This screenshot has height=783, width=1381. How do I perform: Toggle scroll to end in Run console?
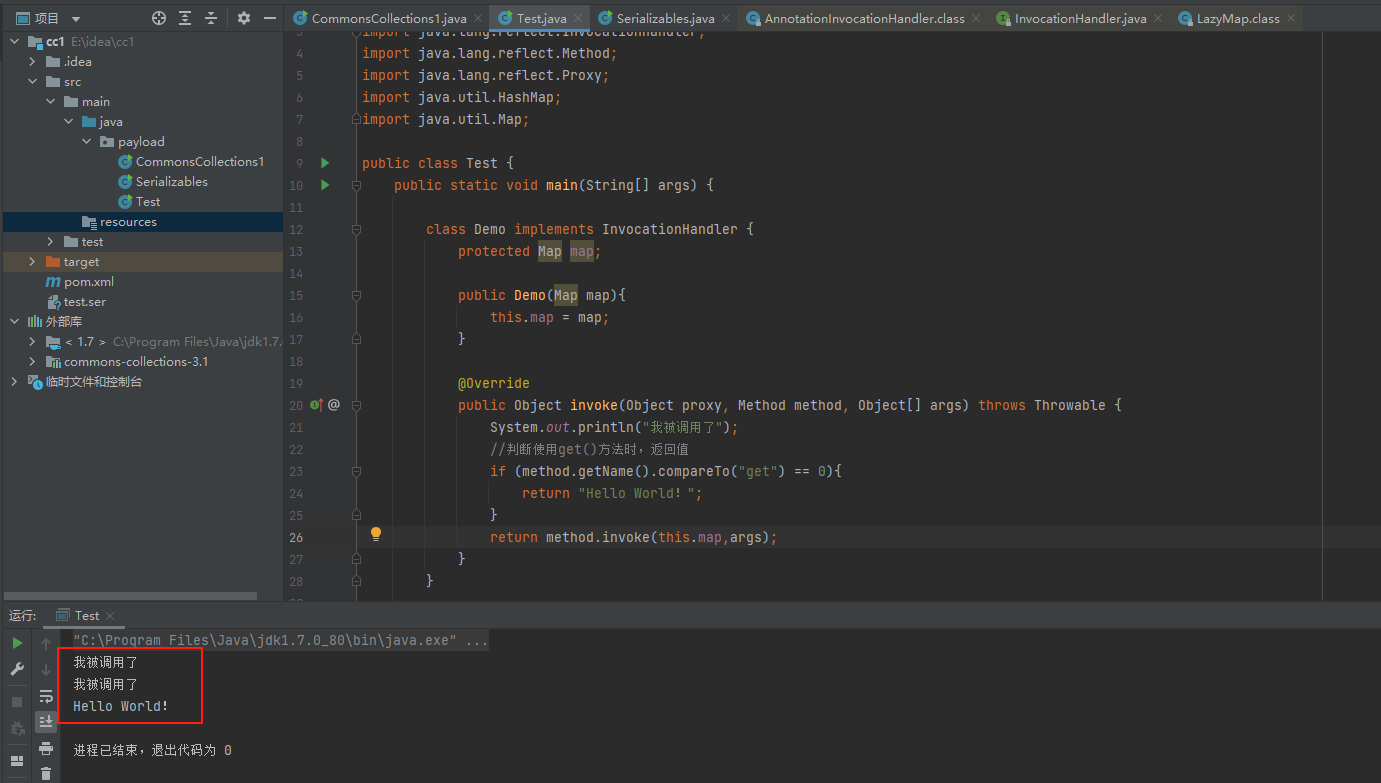click(x=46, y=721)
